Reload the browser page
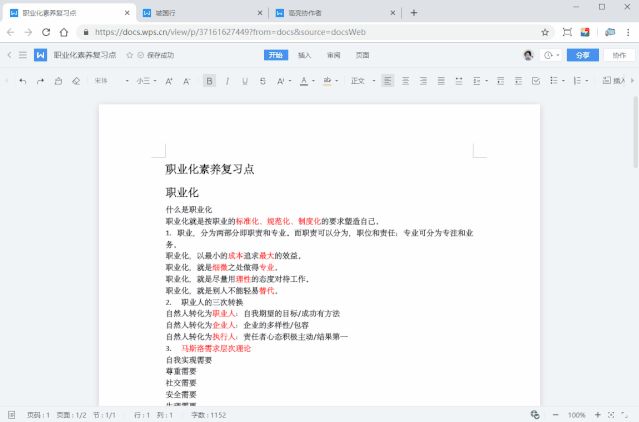Image resolution: width=639 pixels, height=422 pixels. click(46, 32)
